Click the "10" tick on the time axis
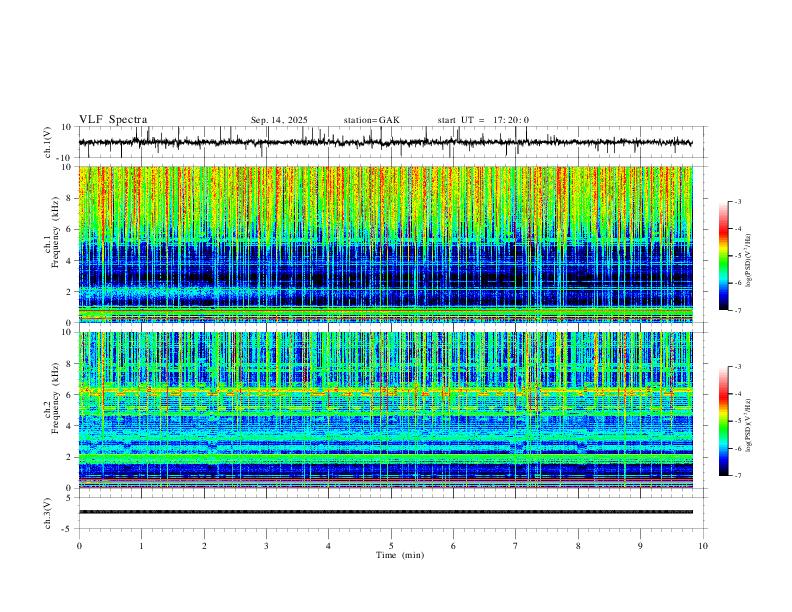792x612 pixels. [703, 546]
